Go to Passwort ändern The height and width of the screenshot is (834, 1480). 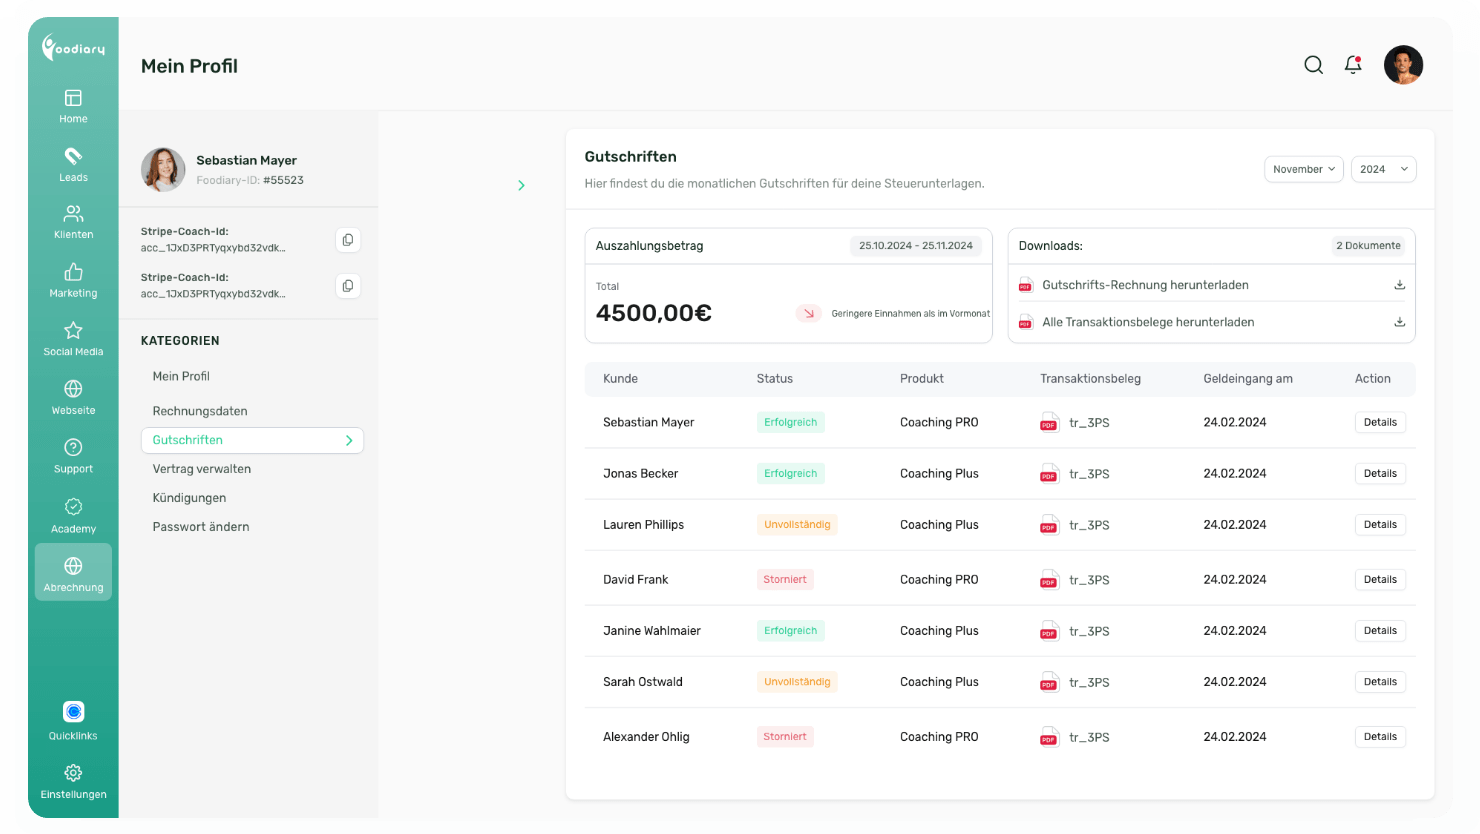tap(201, 527)
